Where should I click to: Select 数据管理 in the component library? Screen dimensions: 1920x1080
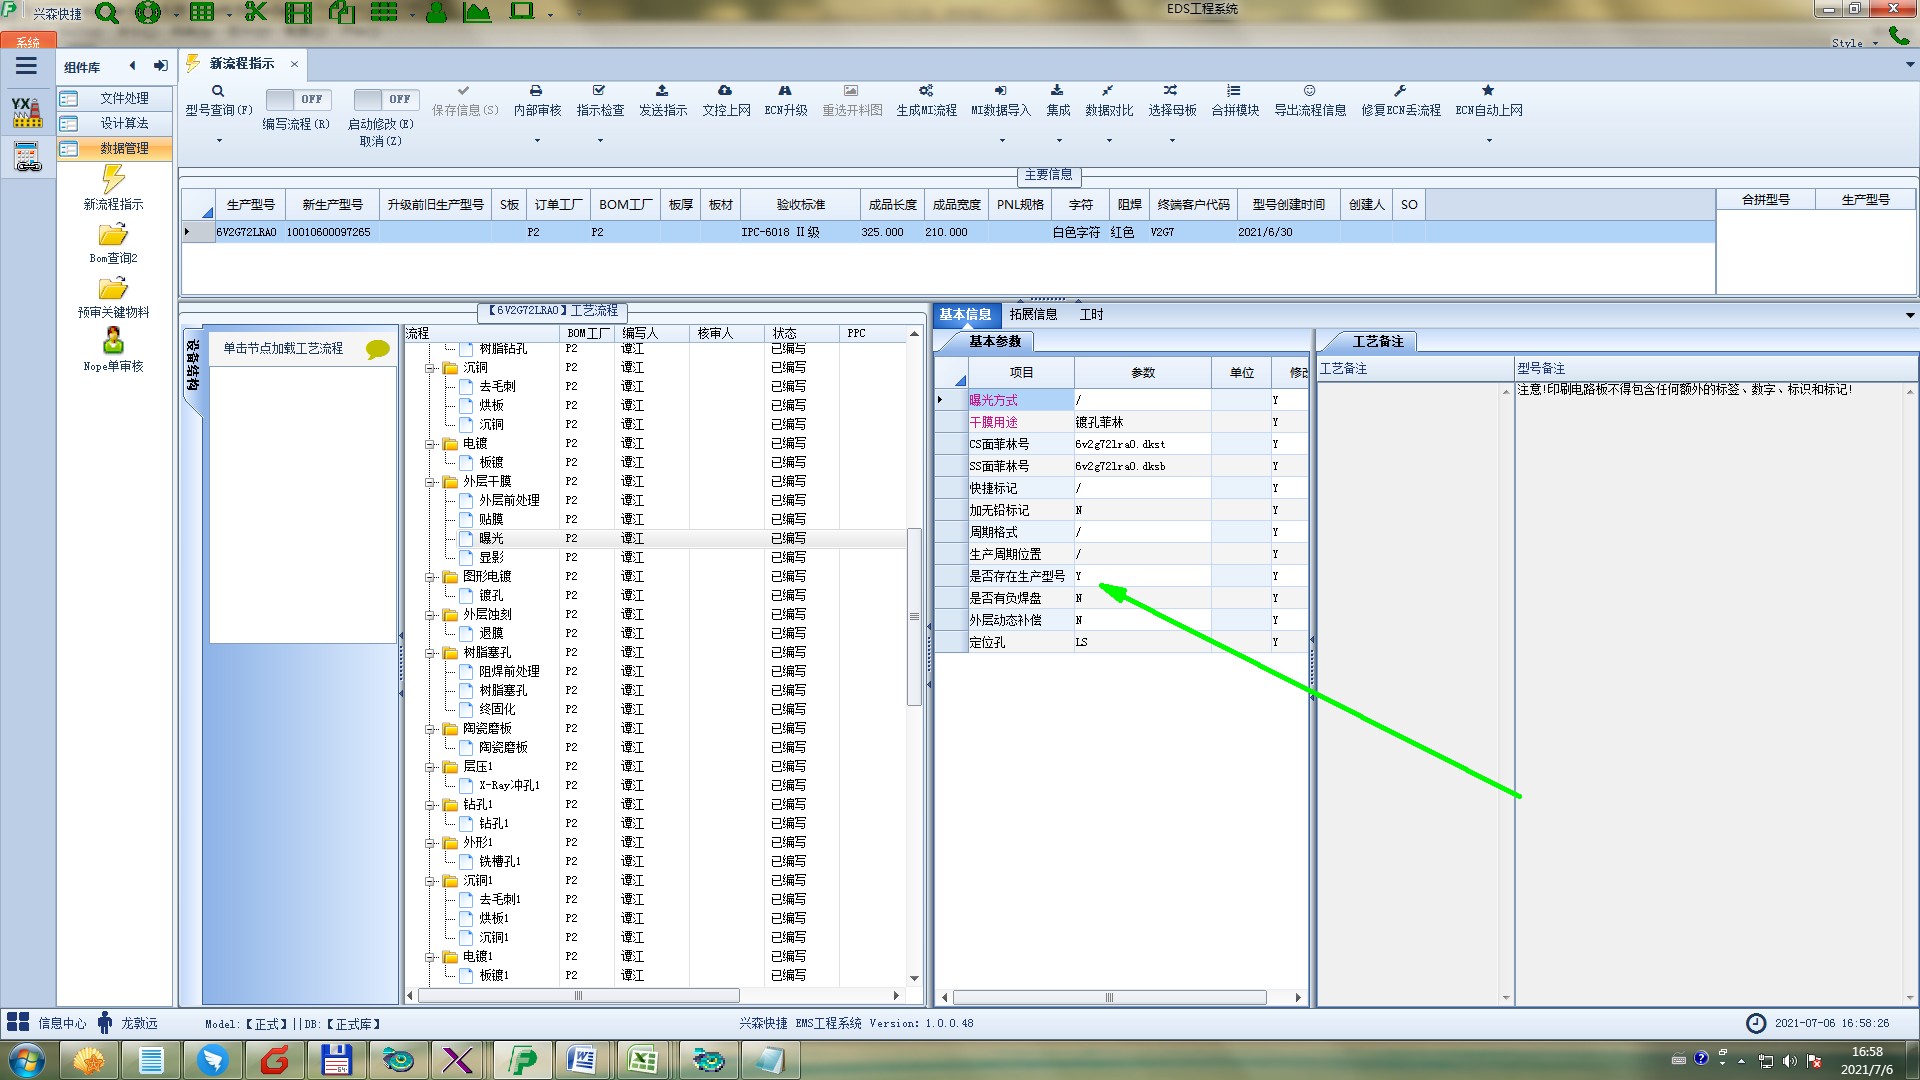click(124, 148)
